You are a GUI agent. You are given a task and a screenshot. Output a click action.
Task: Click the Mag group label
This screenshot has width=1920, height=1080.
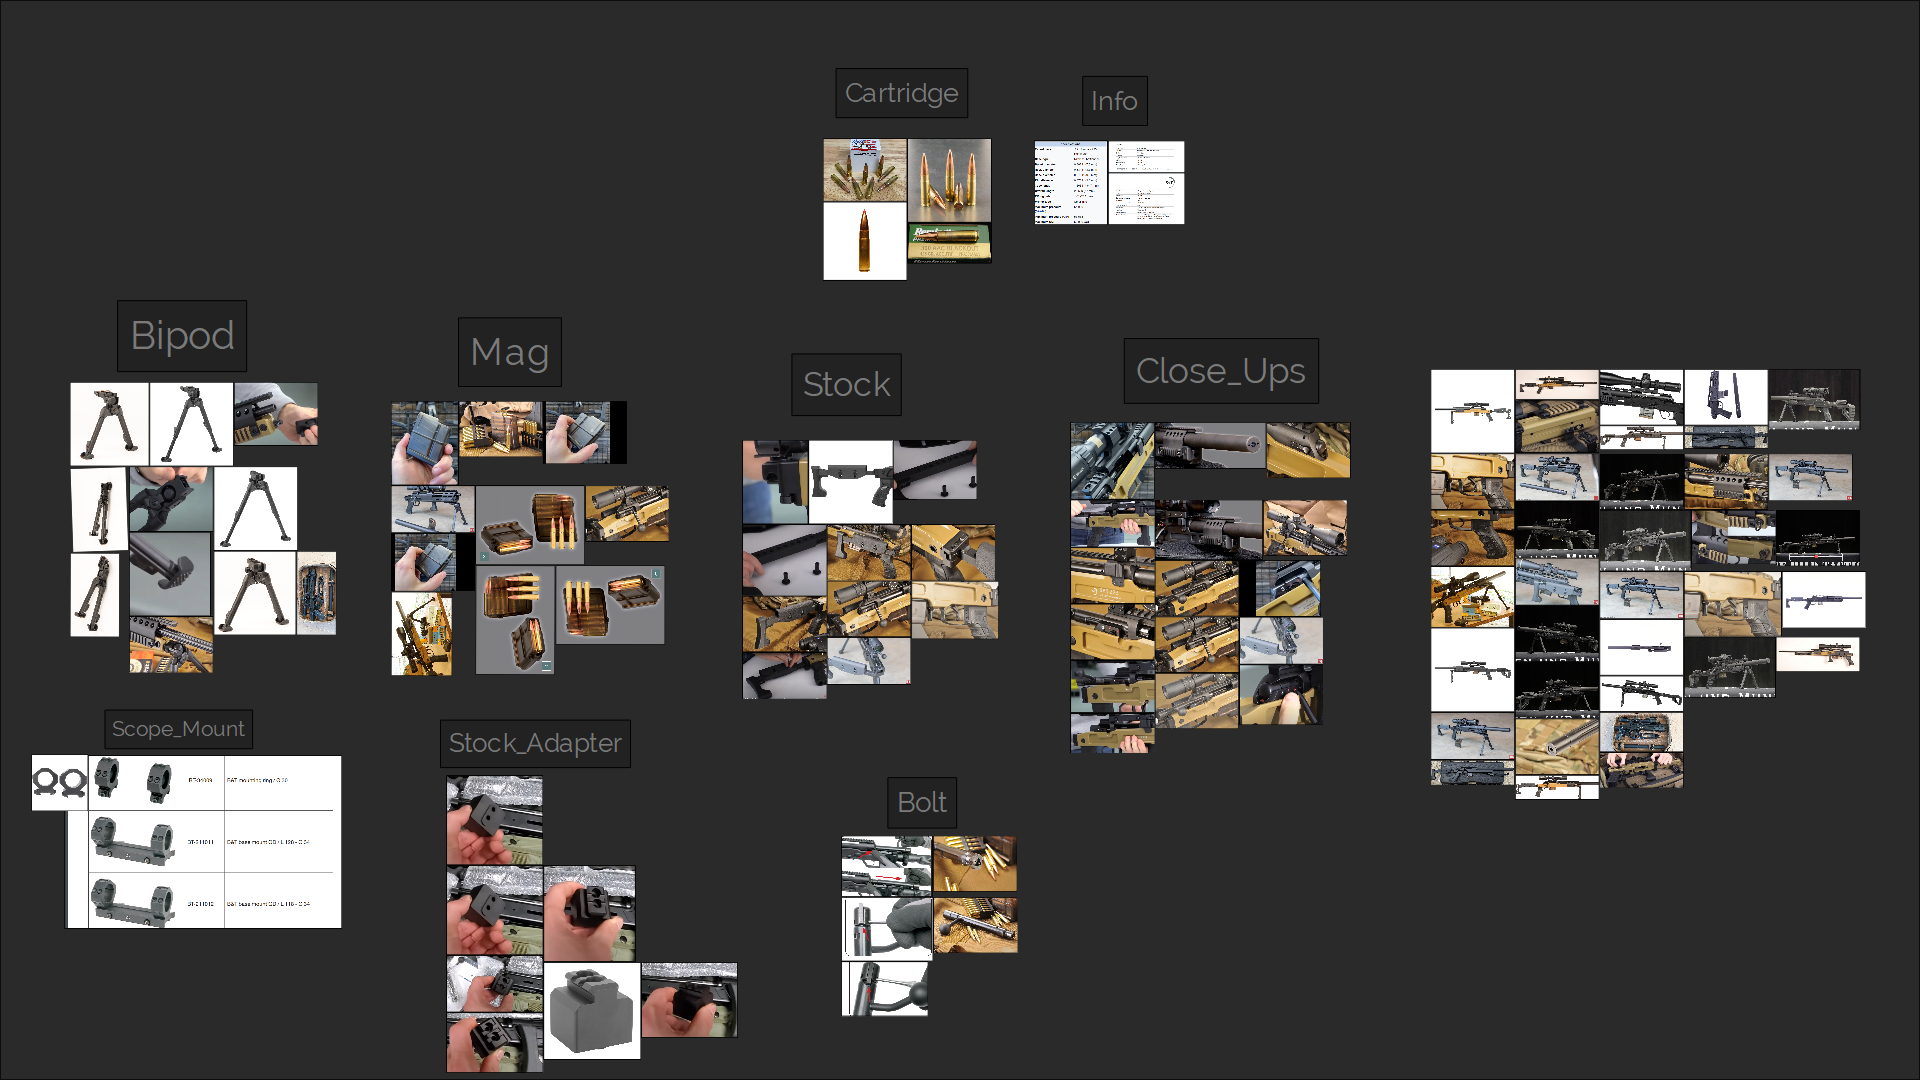[x=509, y=352]
